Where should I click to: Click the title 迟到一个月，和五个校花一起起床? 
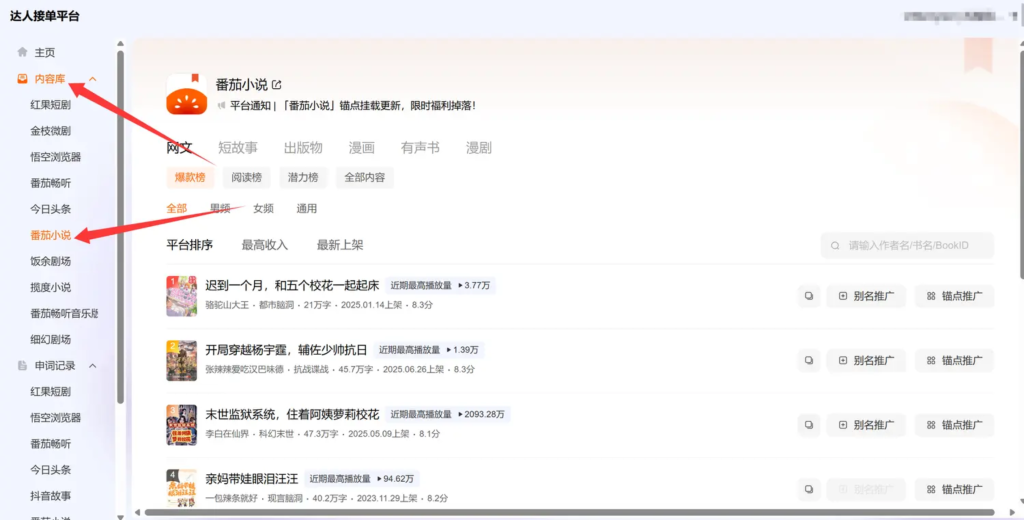[x=292, y=285]
